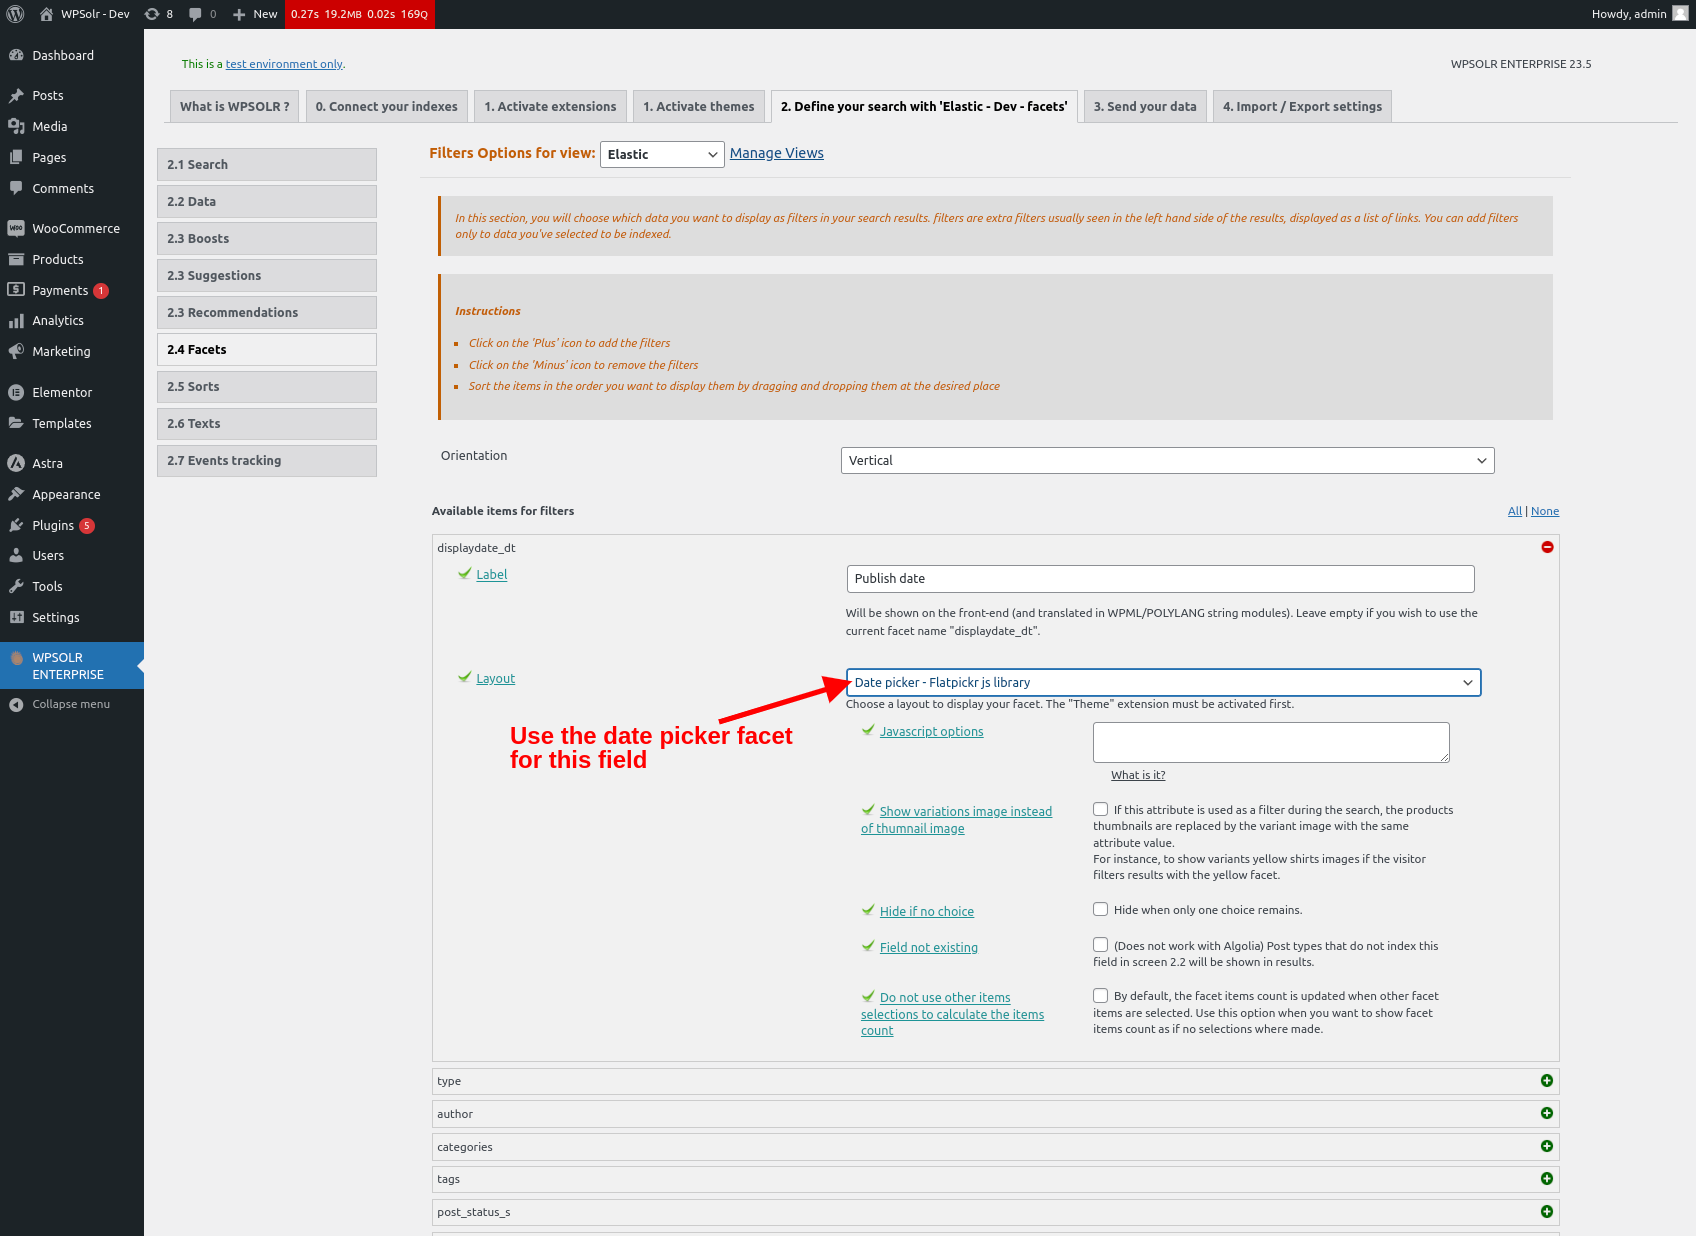Add the tags filter with plus icon
The image size is (1696, 1236).
pyautogui.click(x=1547, y=1179)
